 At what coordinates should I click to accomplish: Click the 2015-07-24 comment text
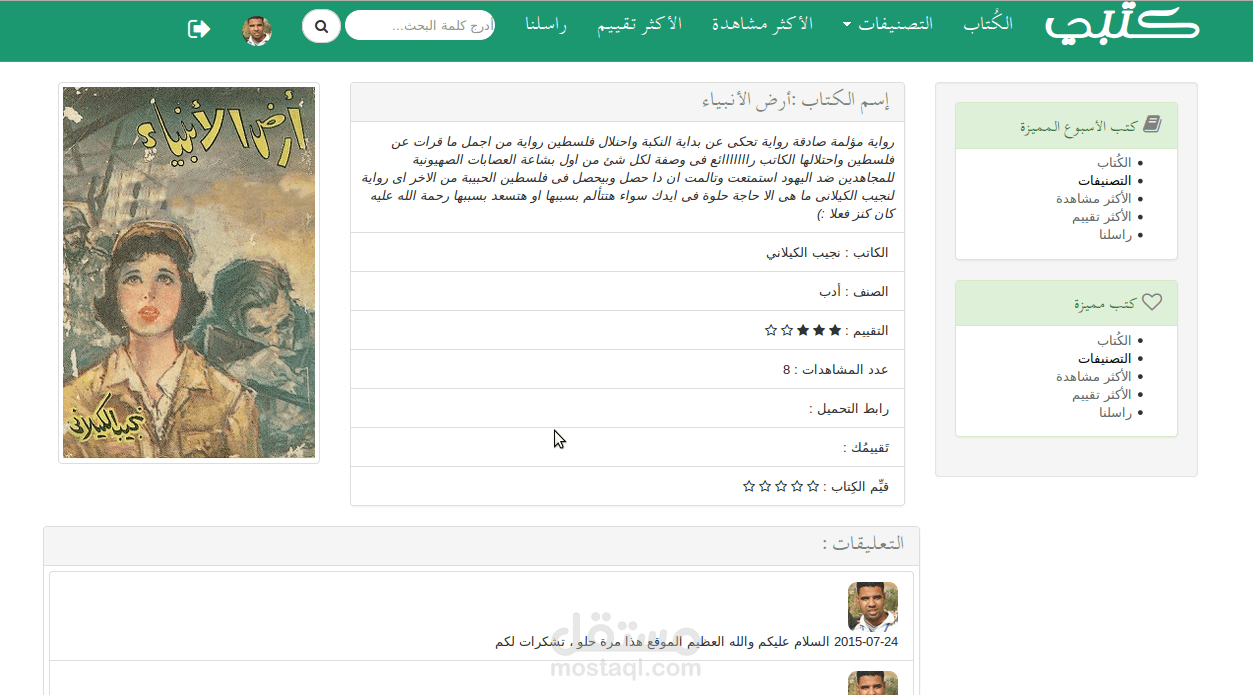tap(696, 641)
